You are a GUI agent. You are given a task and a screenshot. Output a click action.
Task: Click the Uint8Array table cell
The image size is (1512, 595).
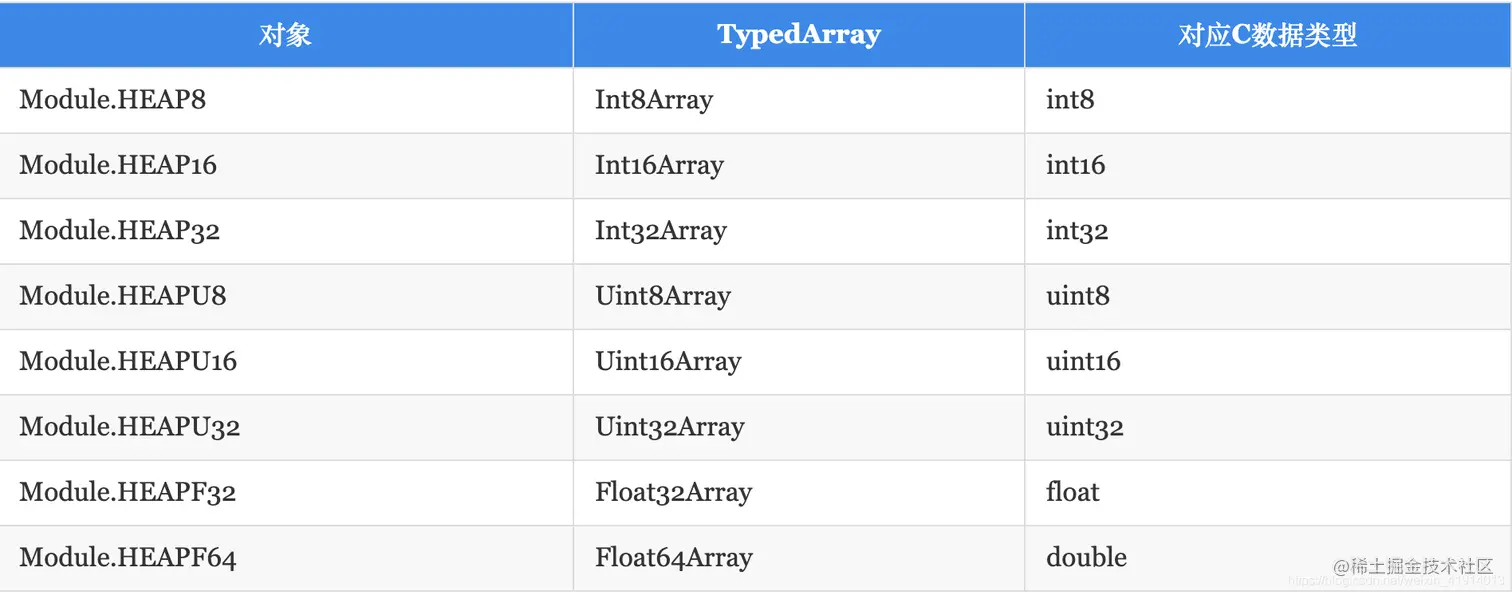coord(663,296)
